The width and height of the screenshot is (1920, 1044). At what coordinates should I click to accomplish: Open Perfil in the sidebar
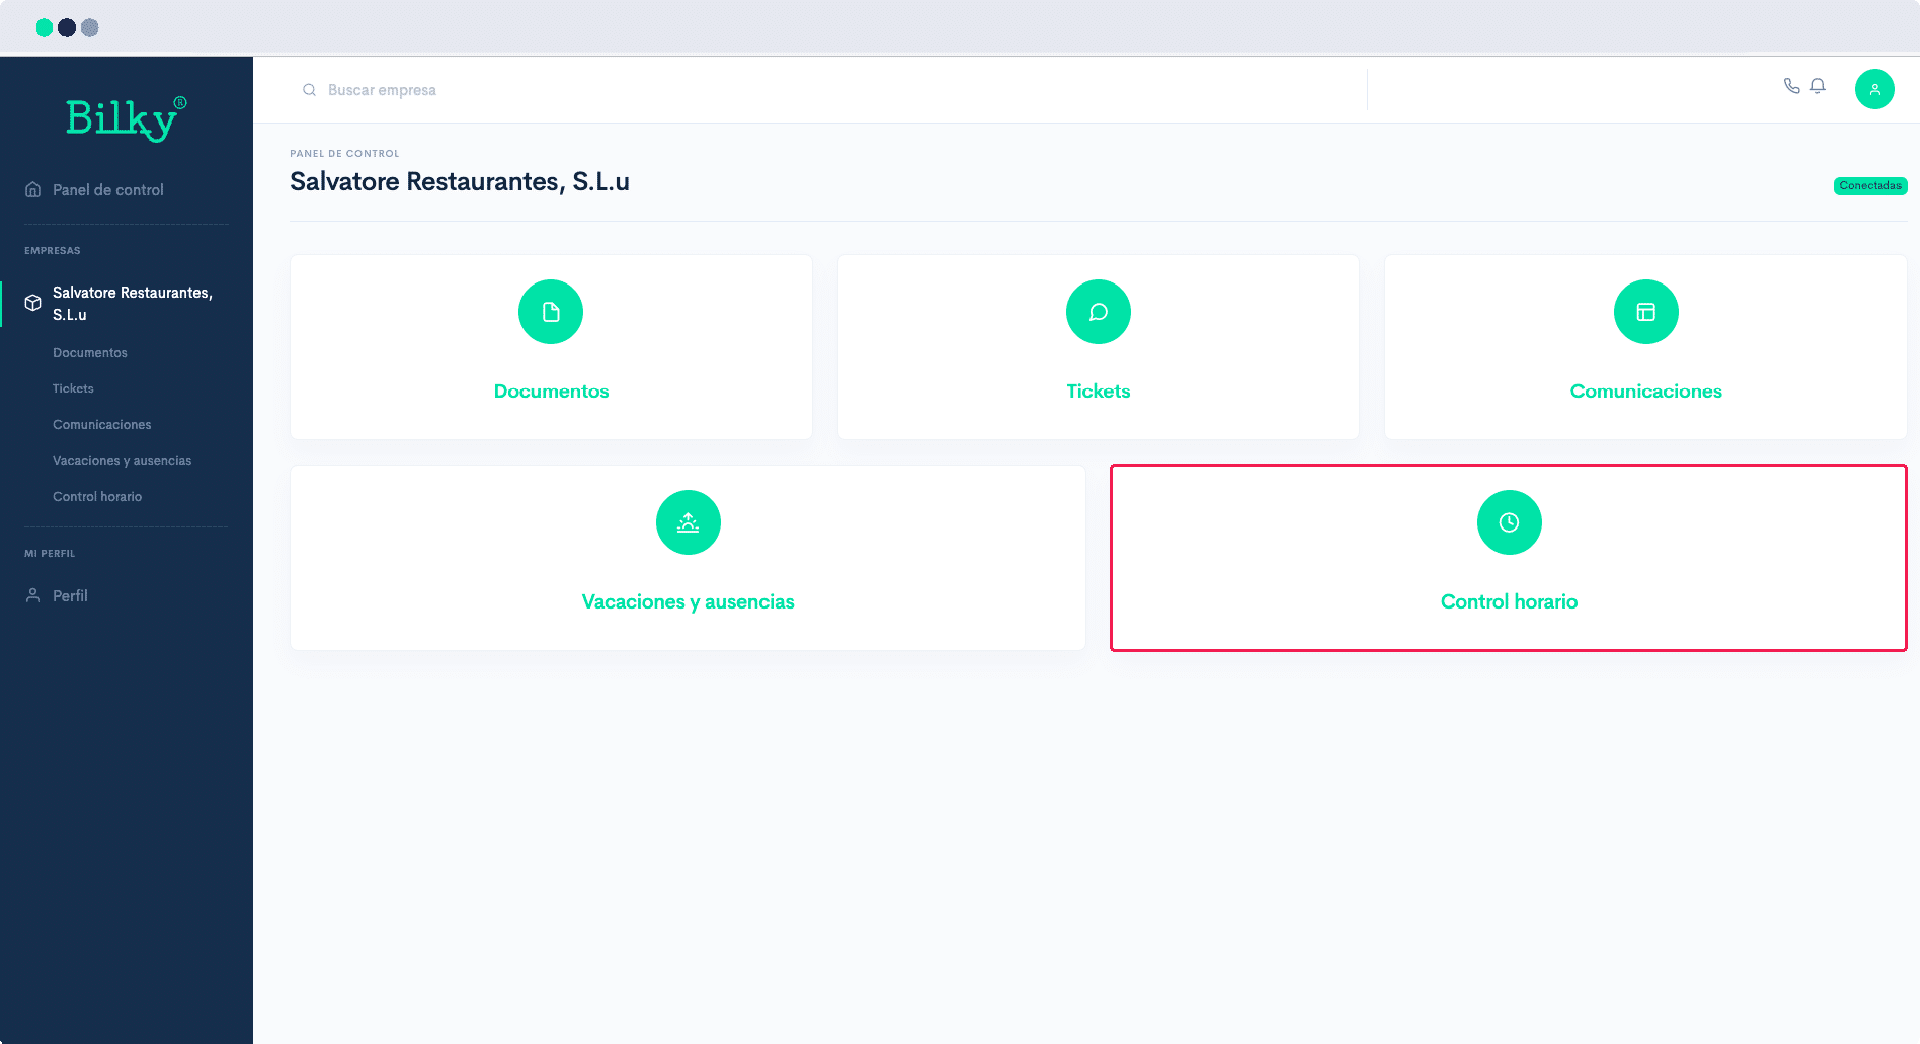coord(70,595)
